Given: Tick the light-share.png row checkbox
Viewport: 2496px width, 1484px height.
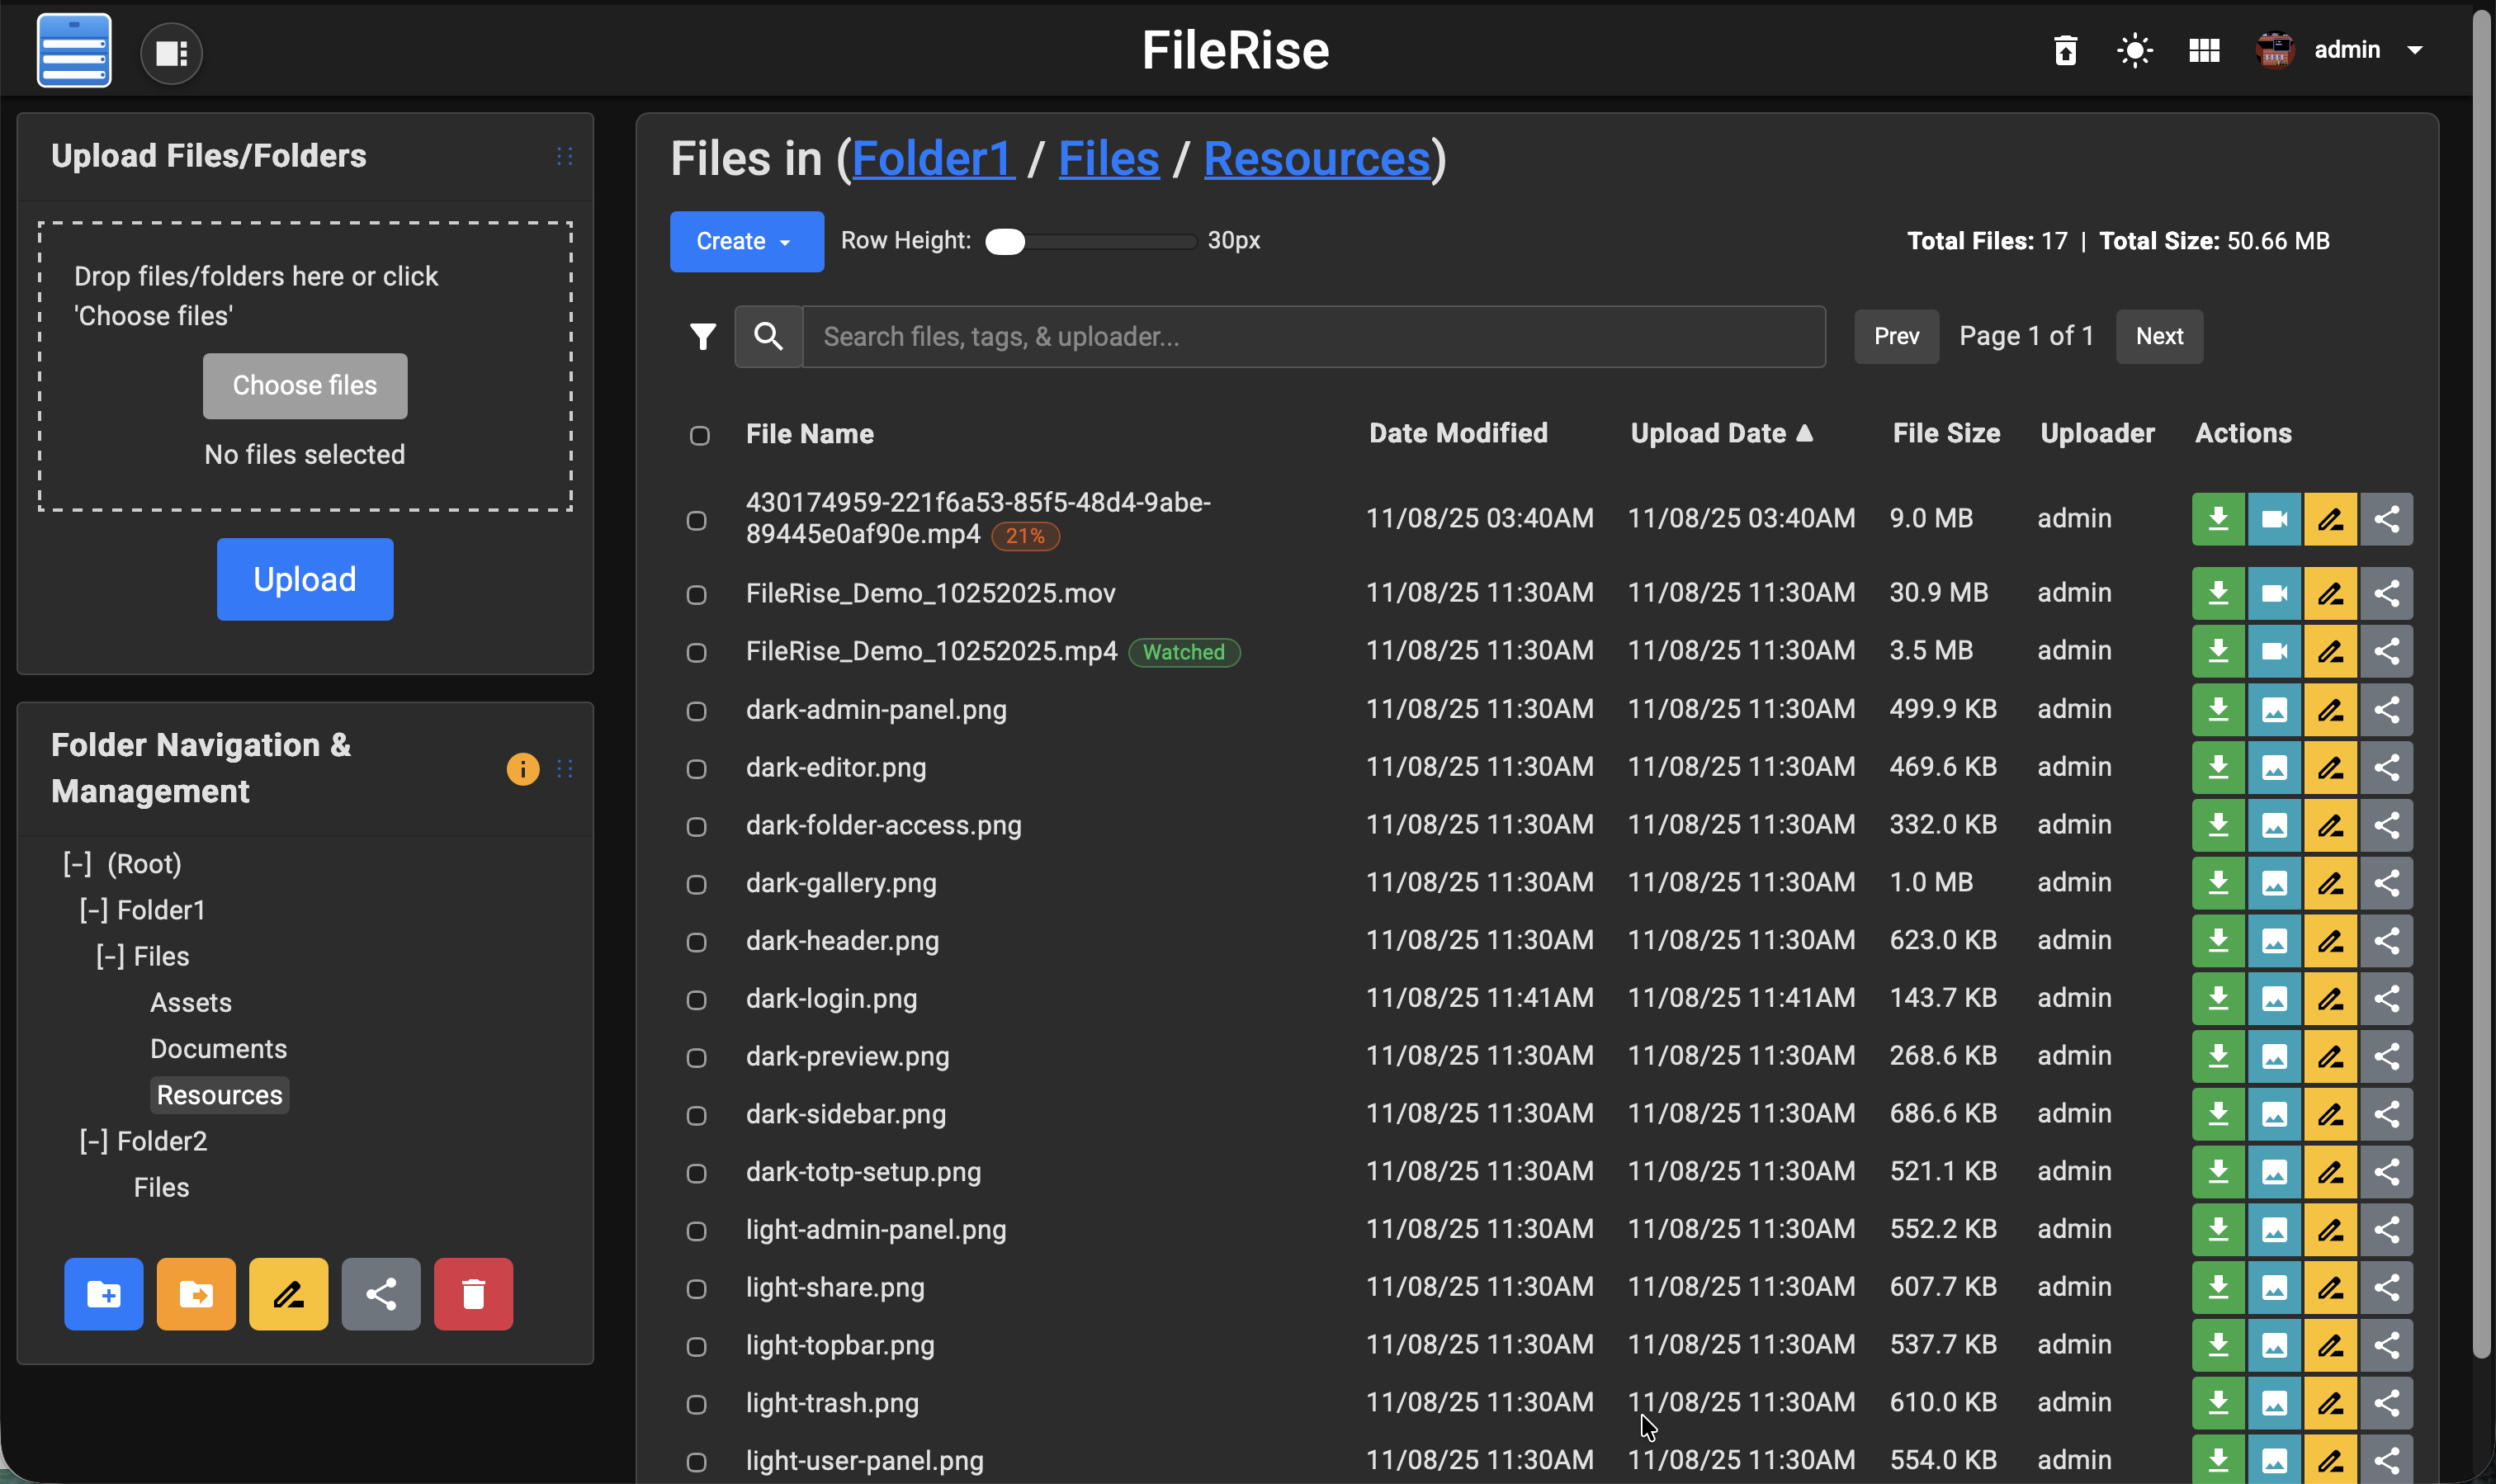Looking at the screenshot, I should (x=696, y=1289).
